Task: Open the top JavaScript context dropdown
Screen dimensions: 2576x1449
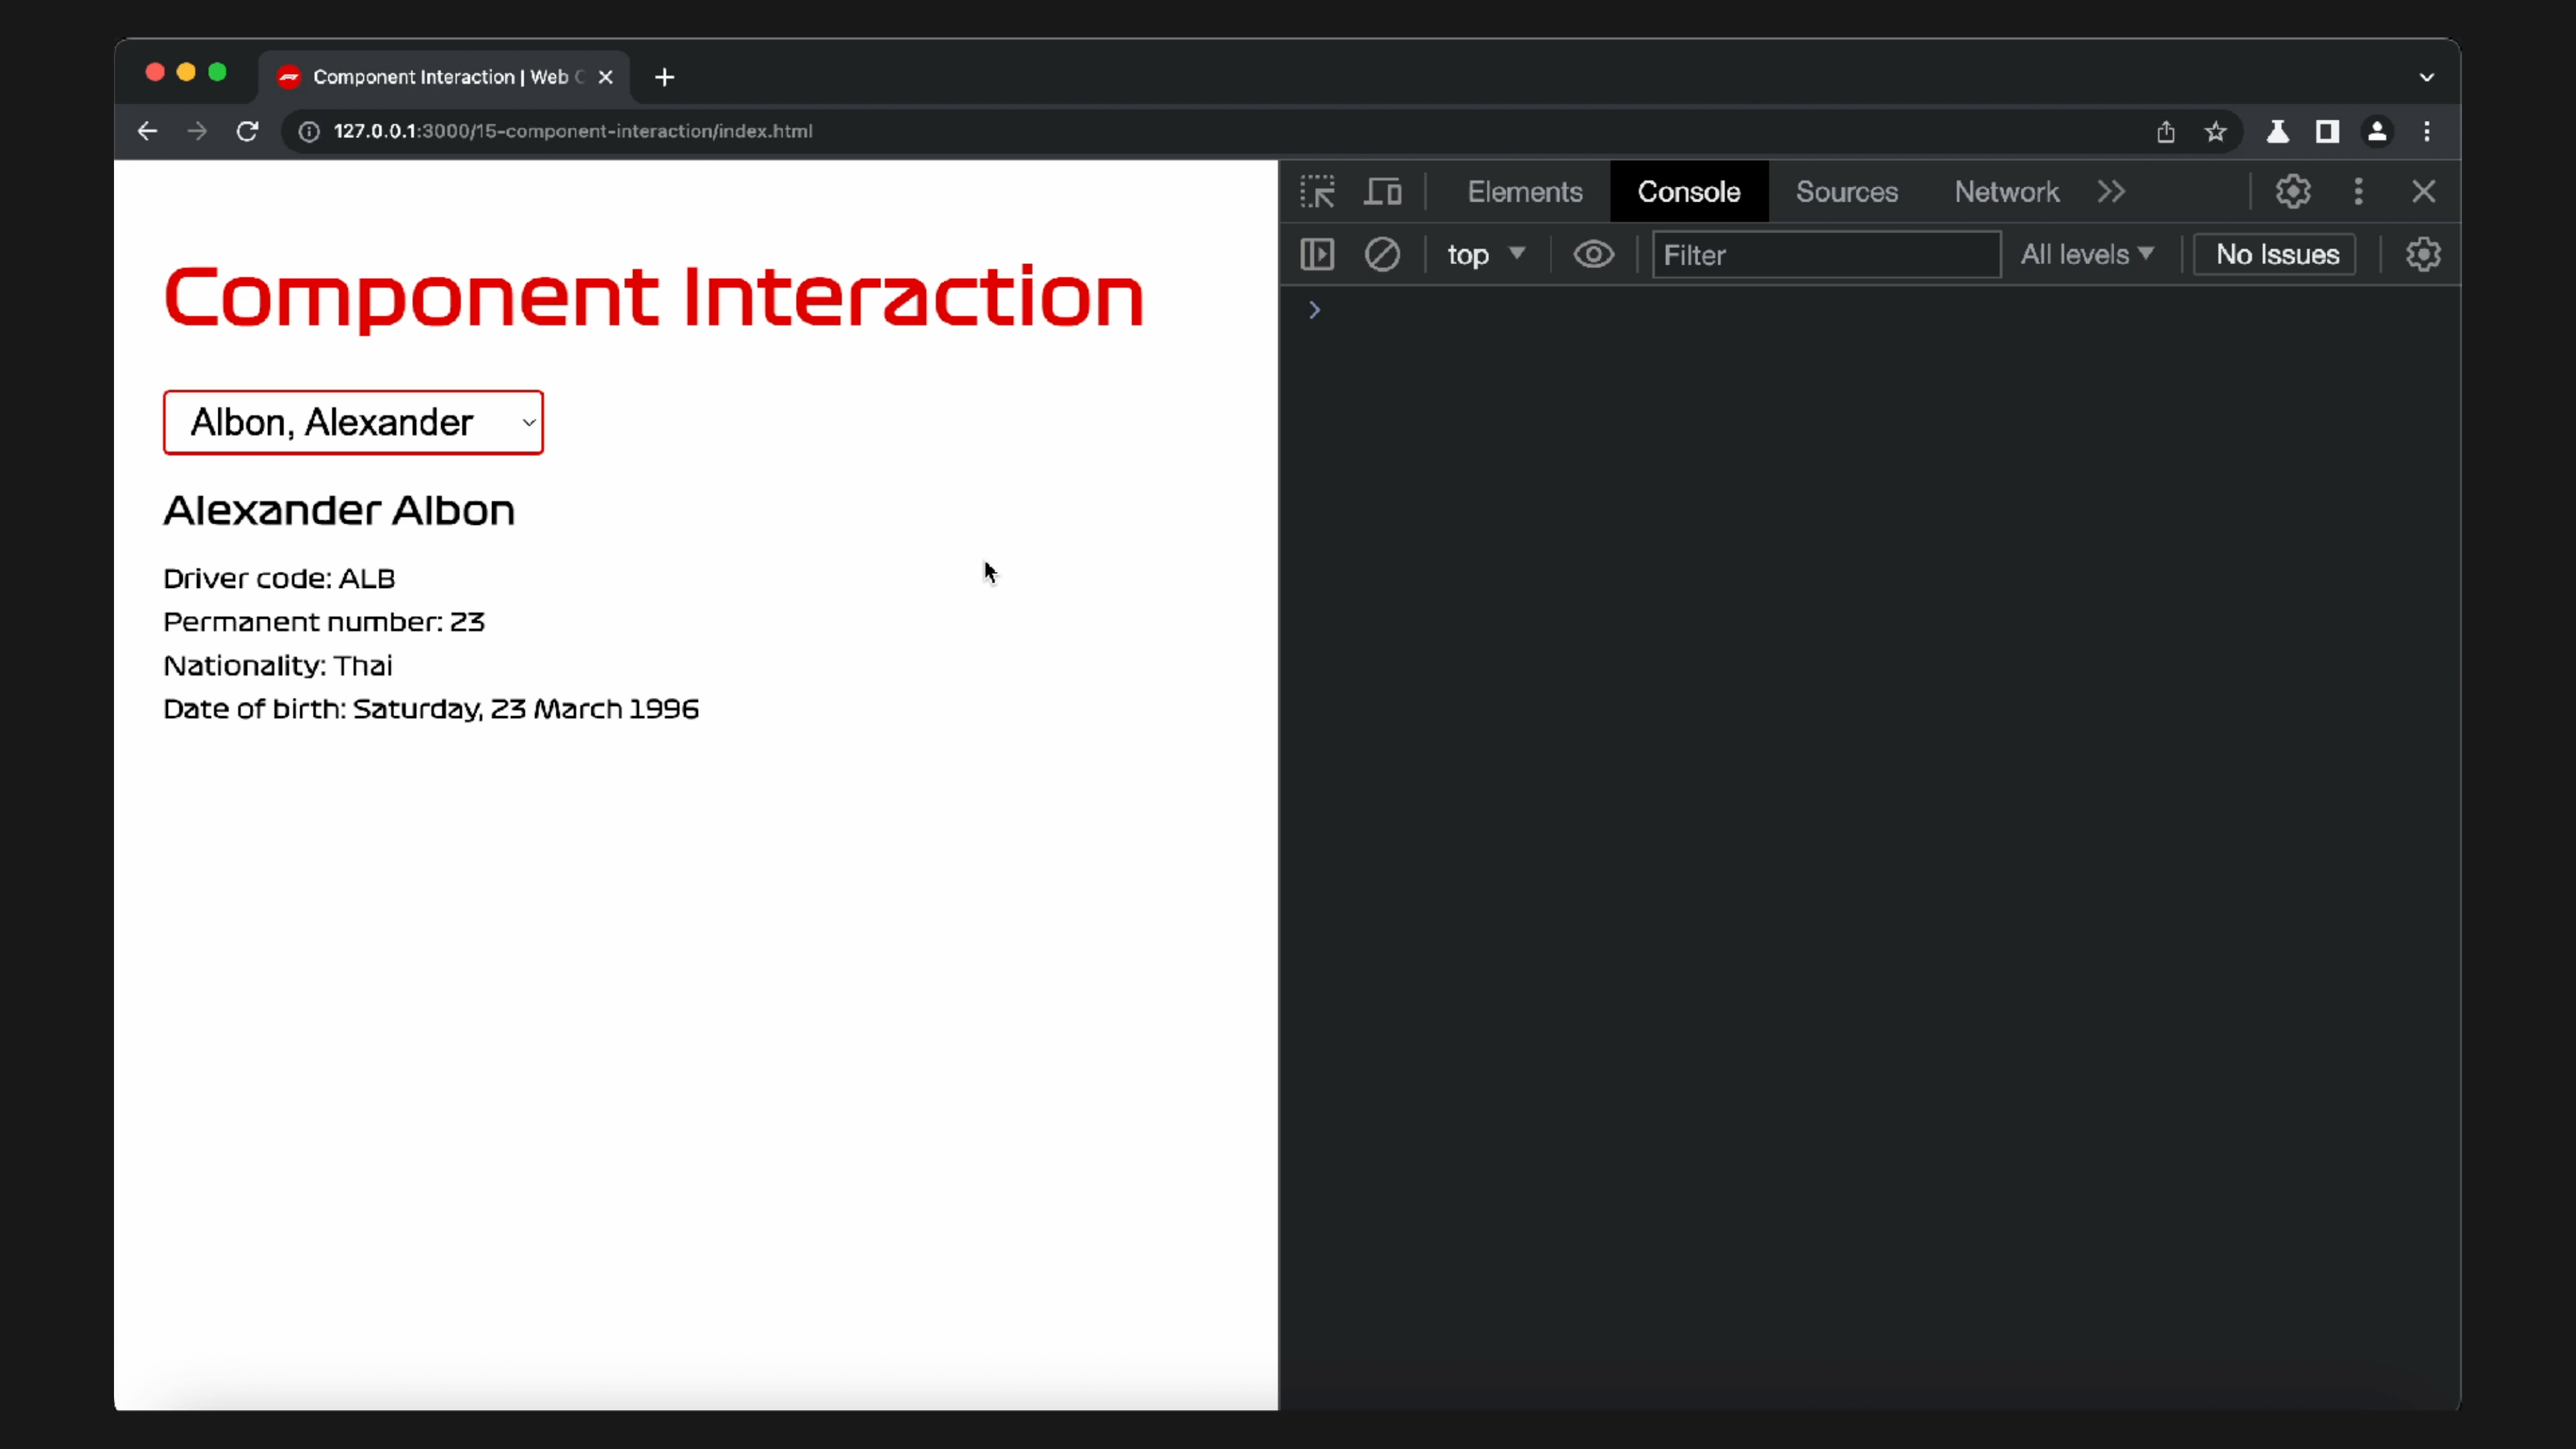Action: [x=1485, y=254]
